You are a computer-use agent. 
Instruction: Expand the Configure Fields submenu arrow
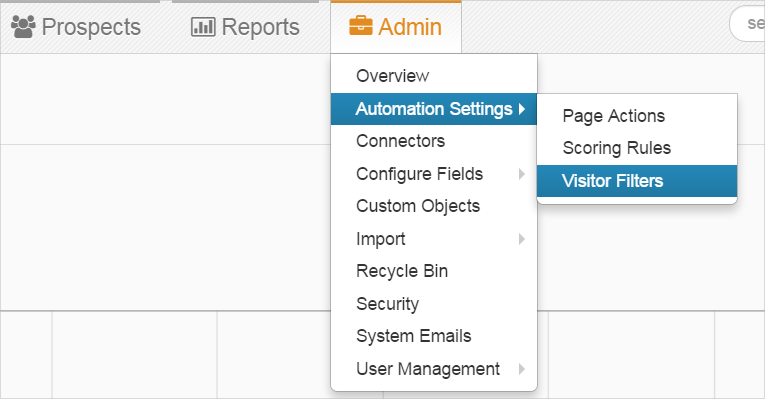point(522,174)
